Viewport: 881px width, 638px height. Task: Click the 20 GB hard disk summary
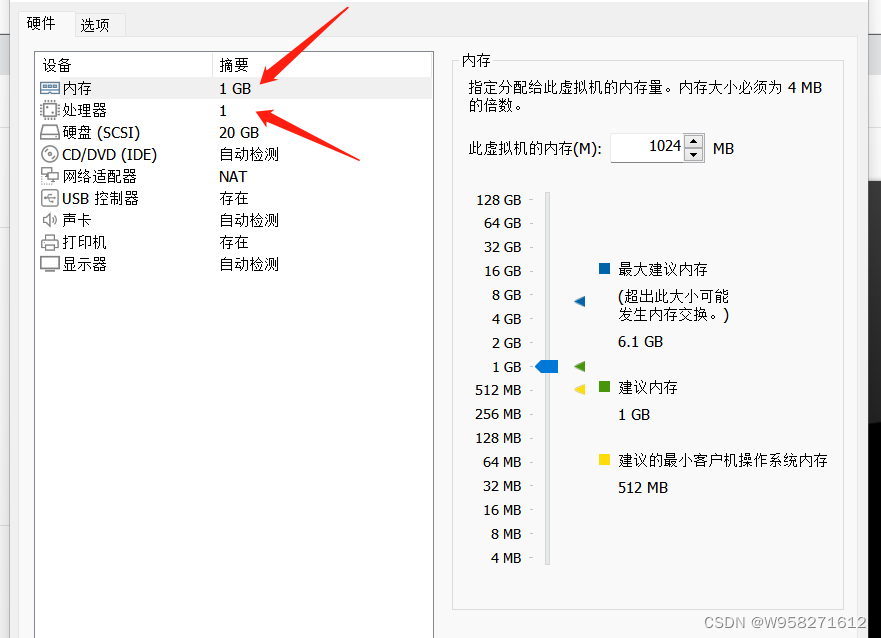(239, 133)
